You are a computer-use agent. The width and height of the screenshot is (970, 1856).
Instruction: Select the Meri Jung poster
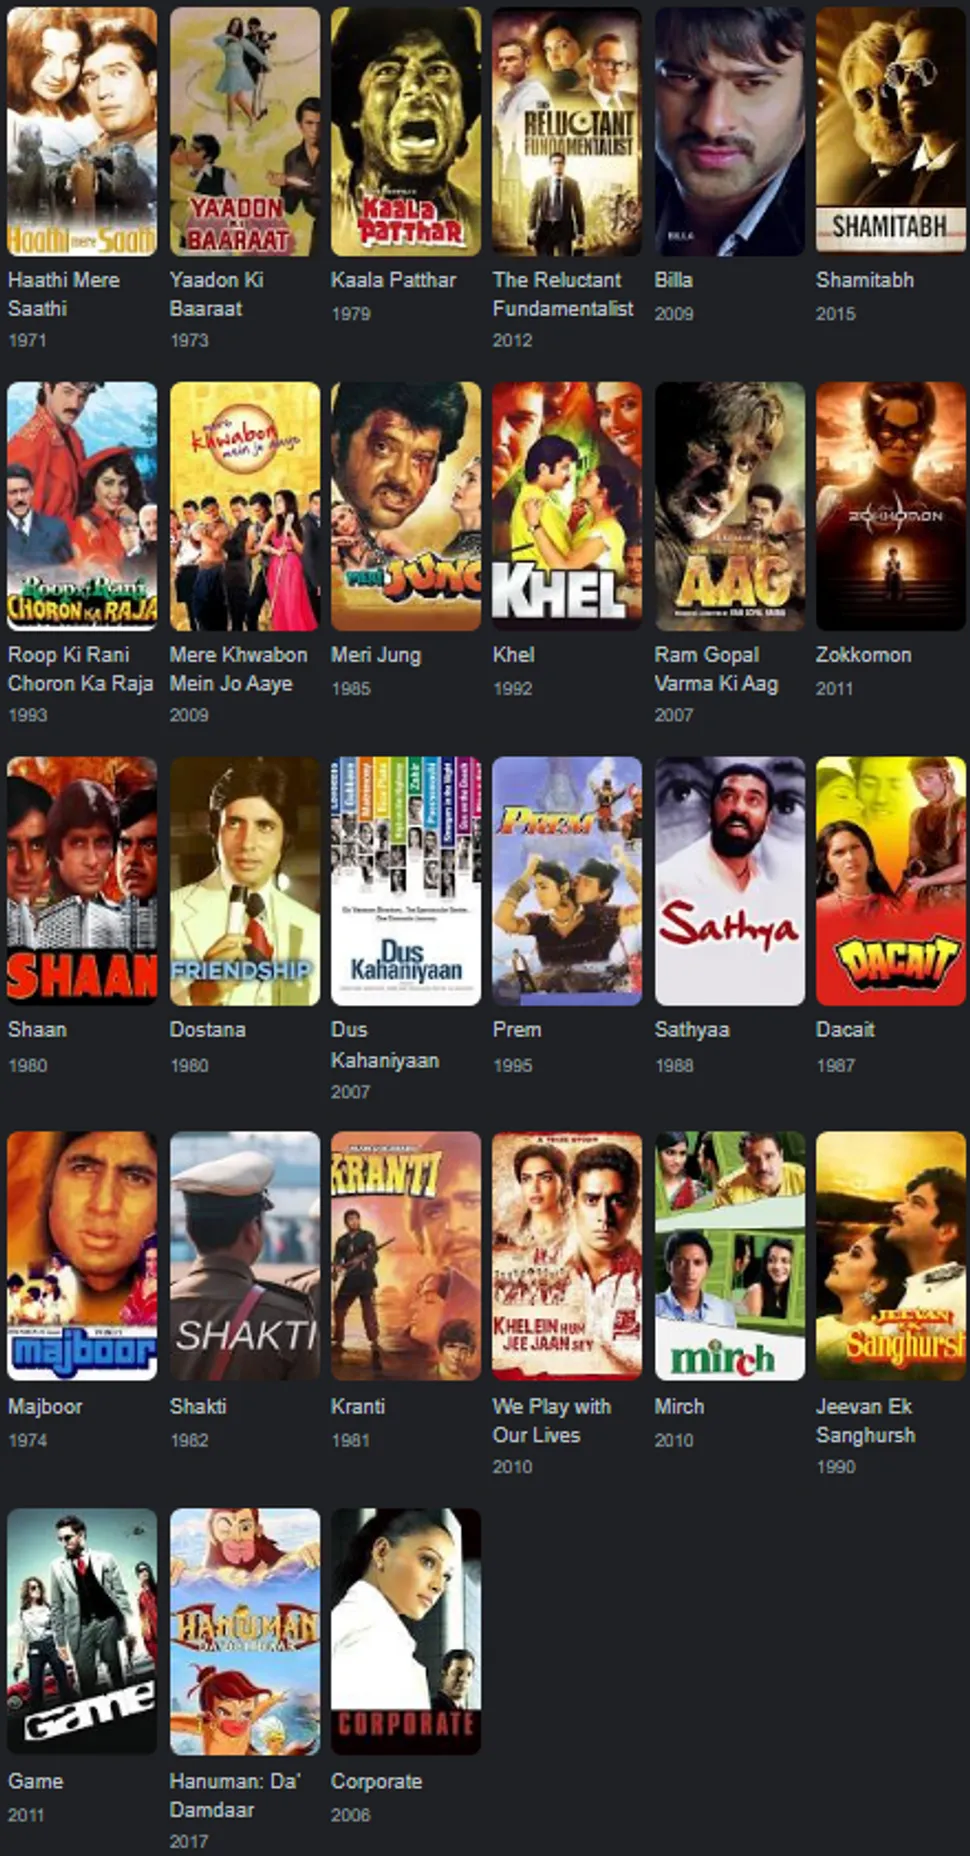[x=406, y=506]
